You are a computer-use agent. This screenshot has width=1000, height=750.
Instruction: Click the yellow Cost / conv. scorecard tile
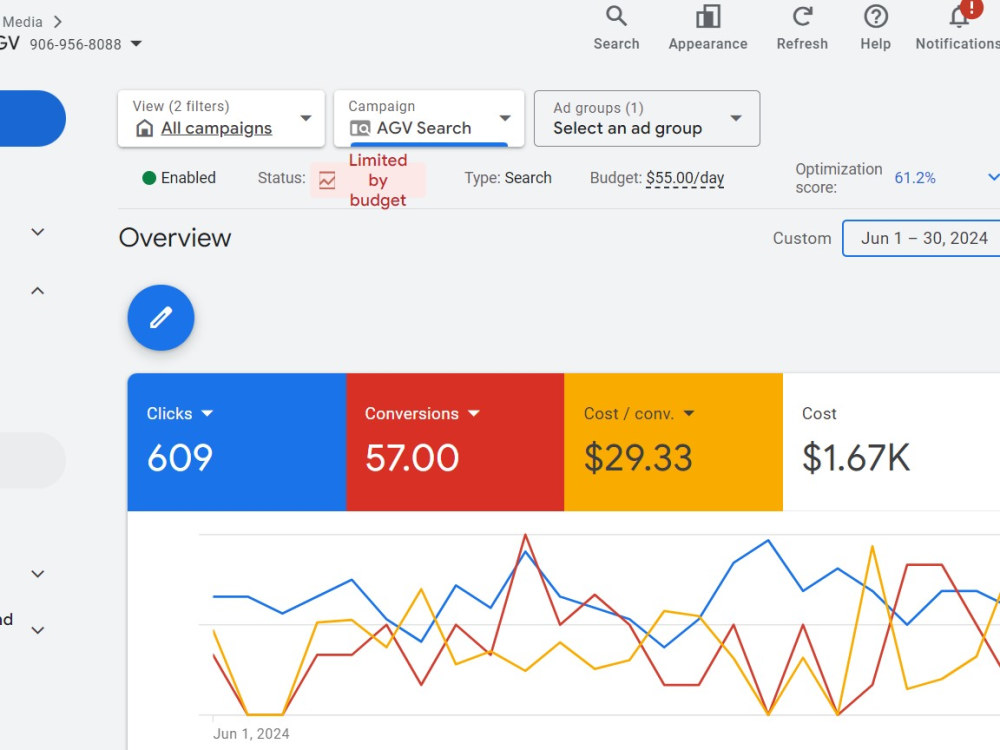click(673, 442)
